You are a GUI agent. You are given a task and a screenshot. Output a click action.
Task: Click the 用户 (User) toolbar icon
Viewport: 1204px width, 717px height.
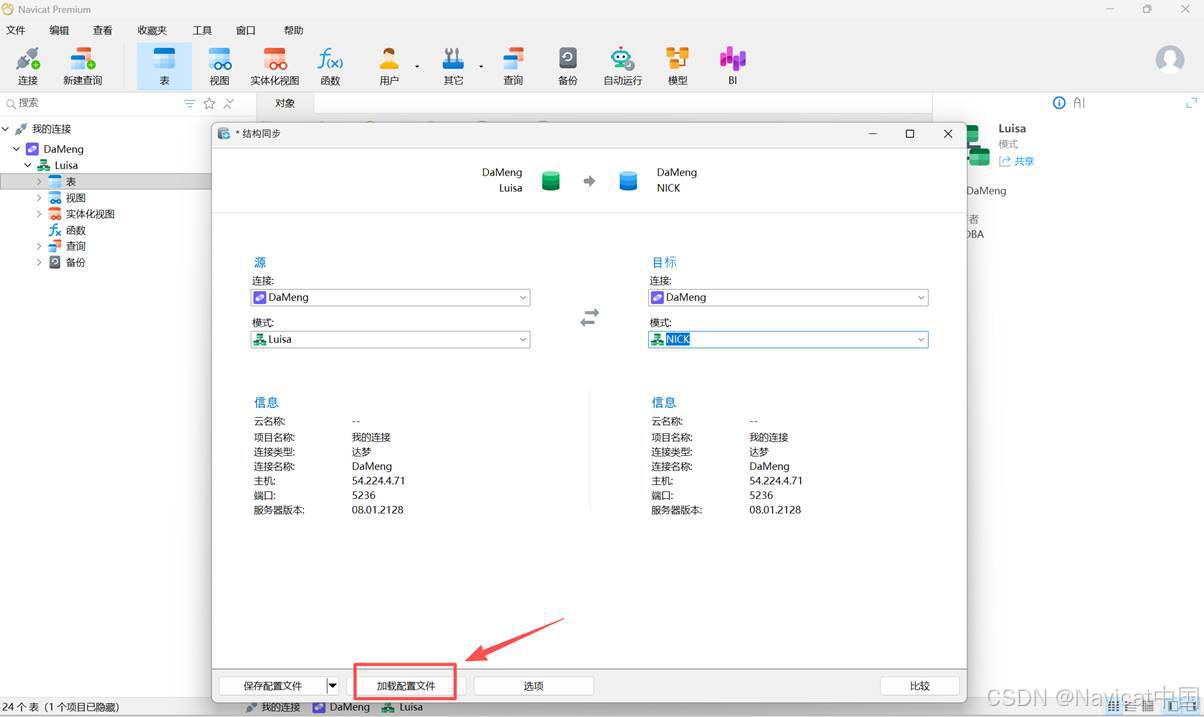[x=389, y=66]
